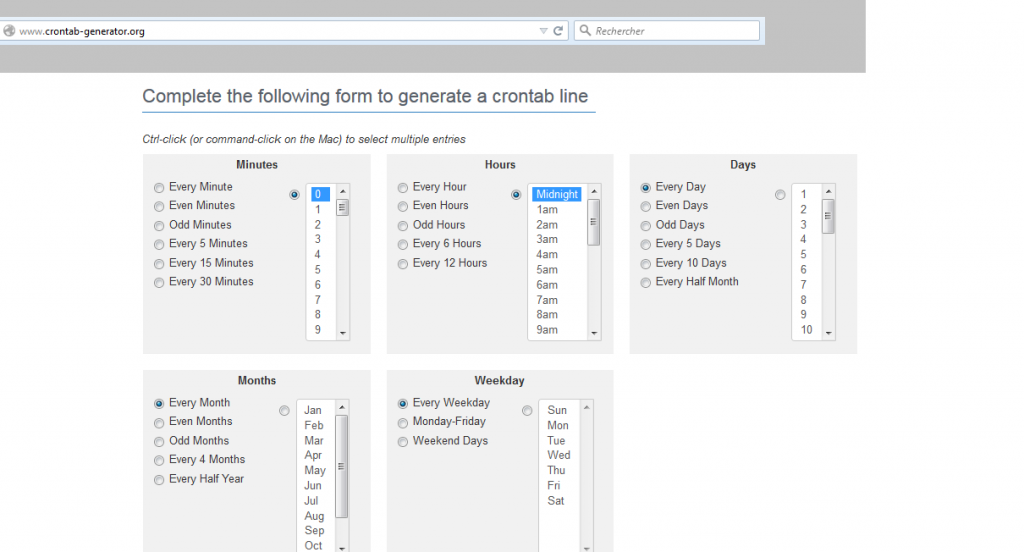Open the URL history dropdown arrow
This screenshot has width=1024, height=552.
tap(543, 31)
